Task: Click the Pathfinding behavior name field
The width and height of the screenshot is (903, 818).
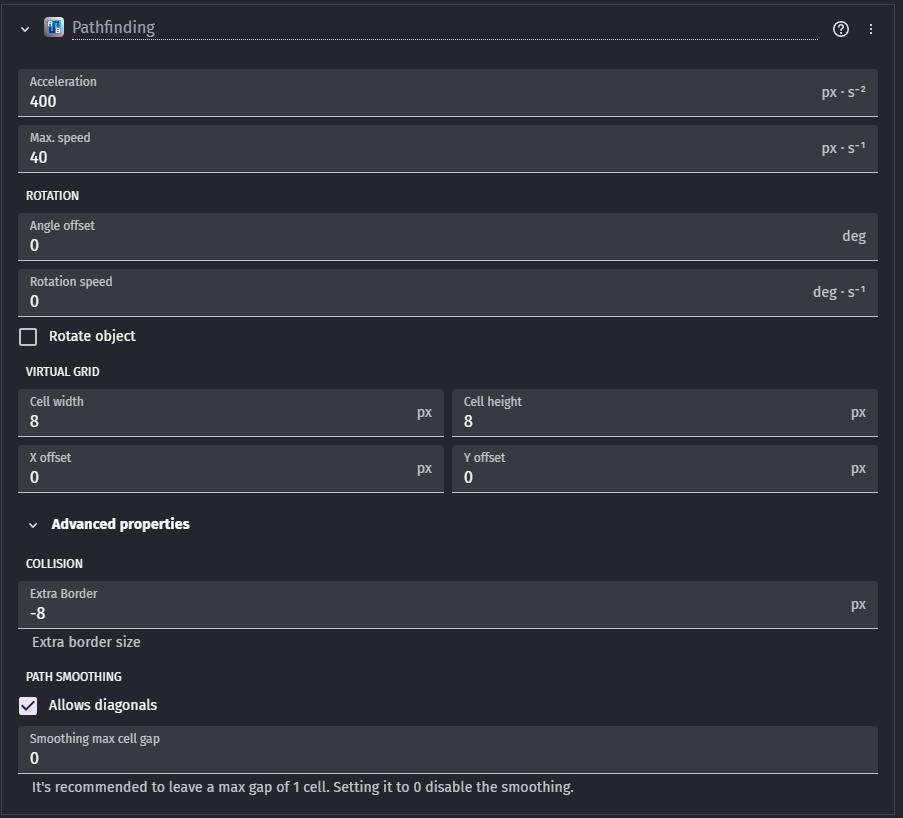Action: pyautogui.click(x=440, y=28)
